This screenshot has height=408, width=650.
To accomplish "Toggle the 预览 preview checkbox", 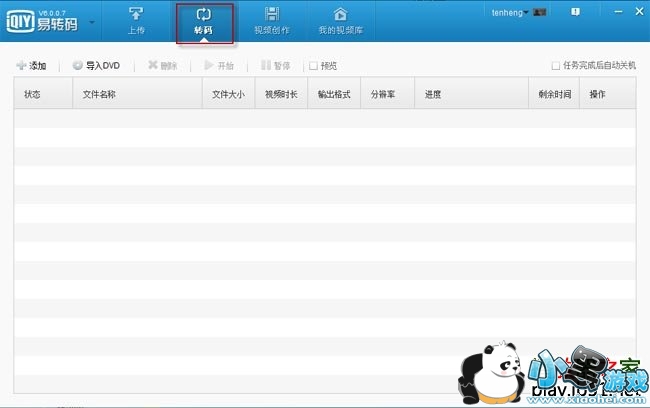I will click(313, 66).
